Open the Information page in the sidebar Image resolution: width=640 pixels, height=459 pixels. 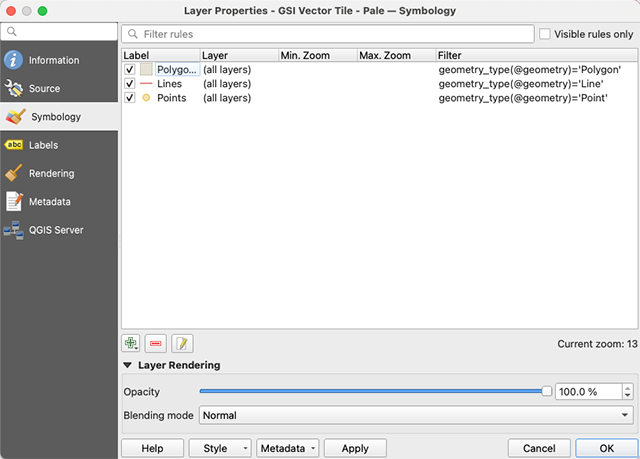59,60
